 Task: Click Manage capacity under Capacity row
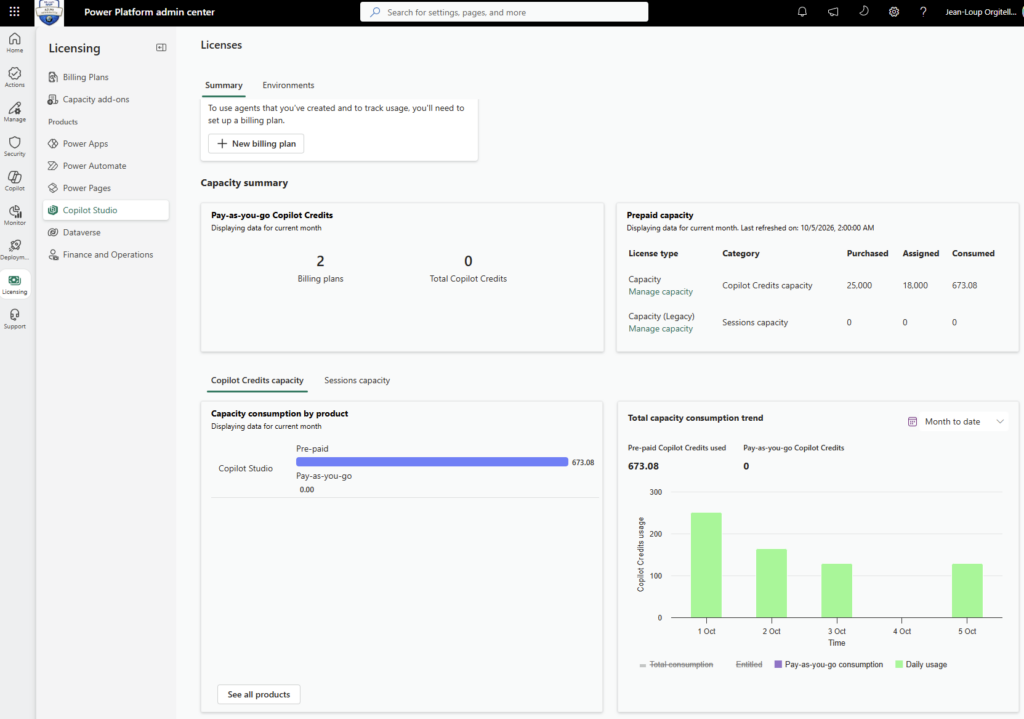click(x=660, y=292)
